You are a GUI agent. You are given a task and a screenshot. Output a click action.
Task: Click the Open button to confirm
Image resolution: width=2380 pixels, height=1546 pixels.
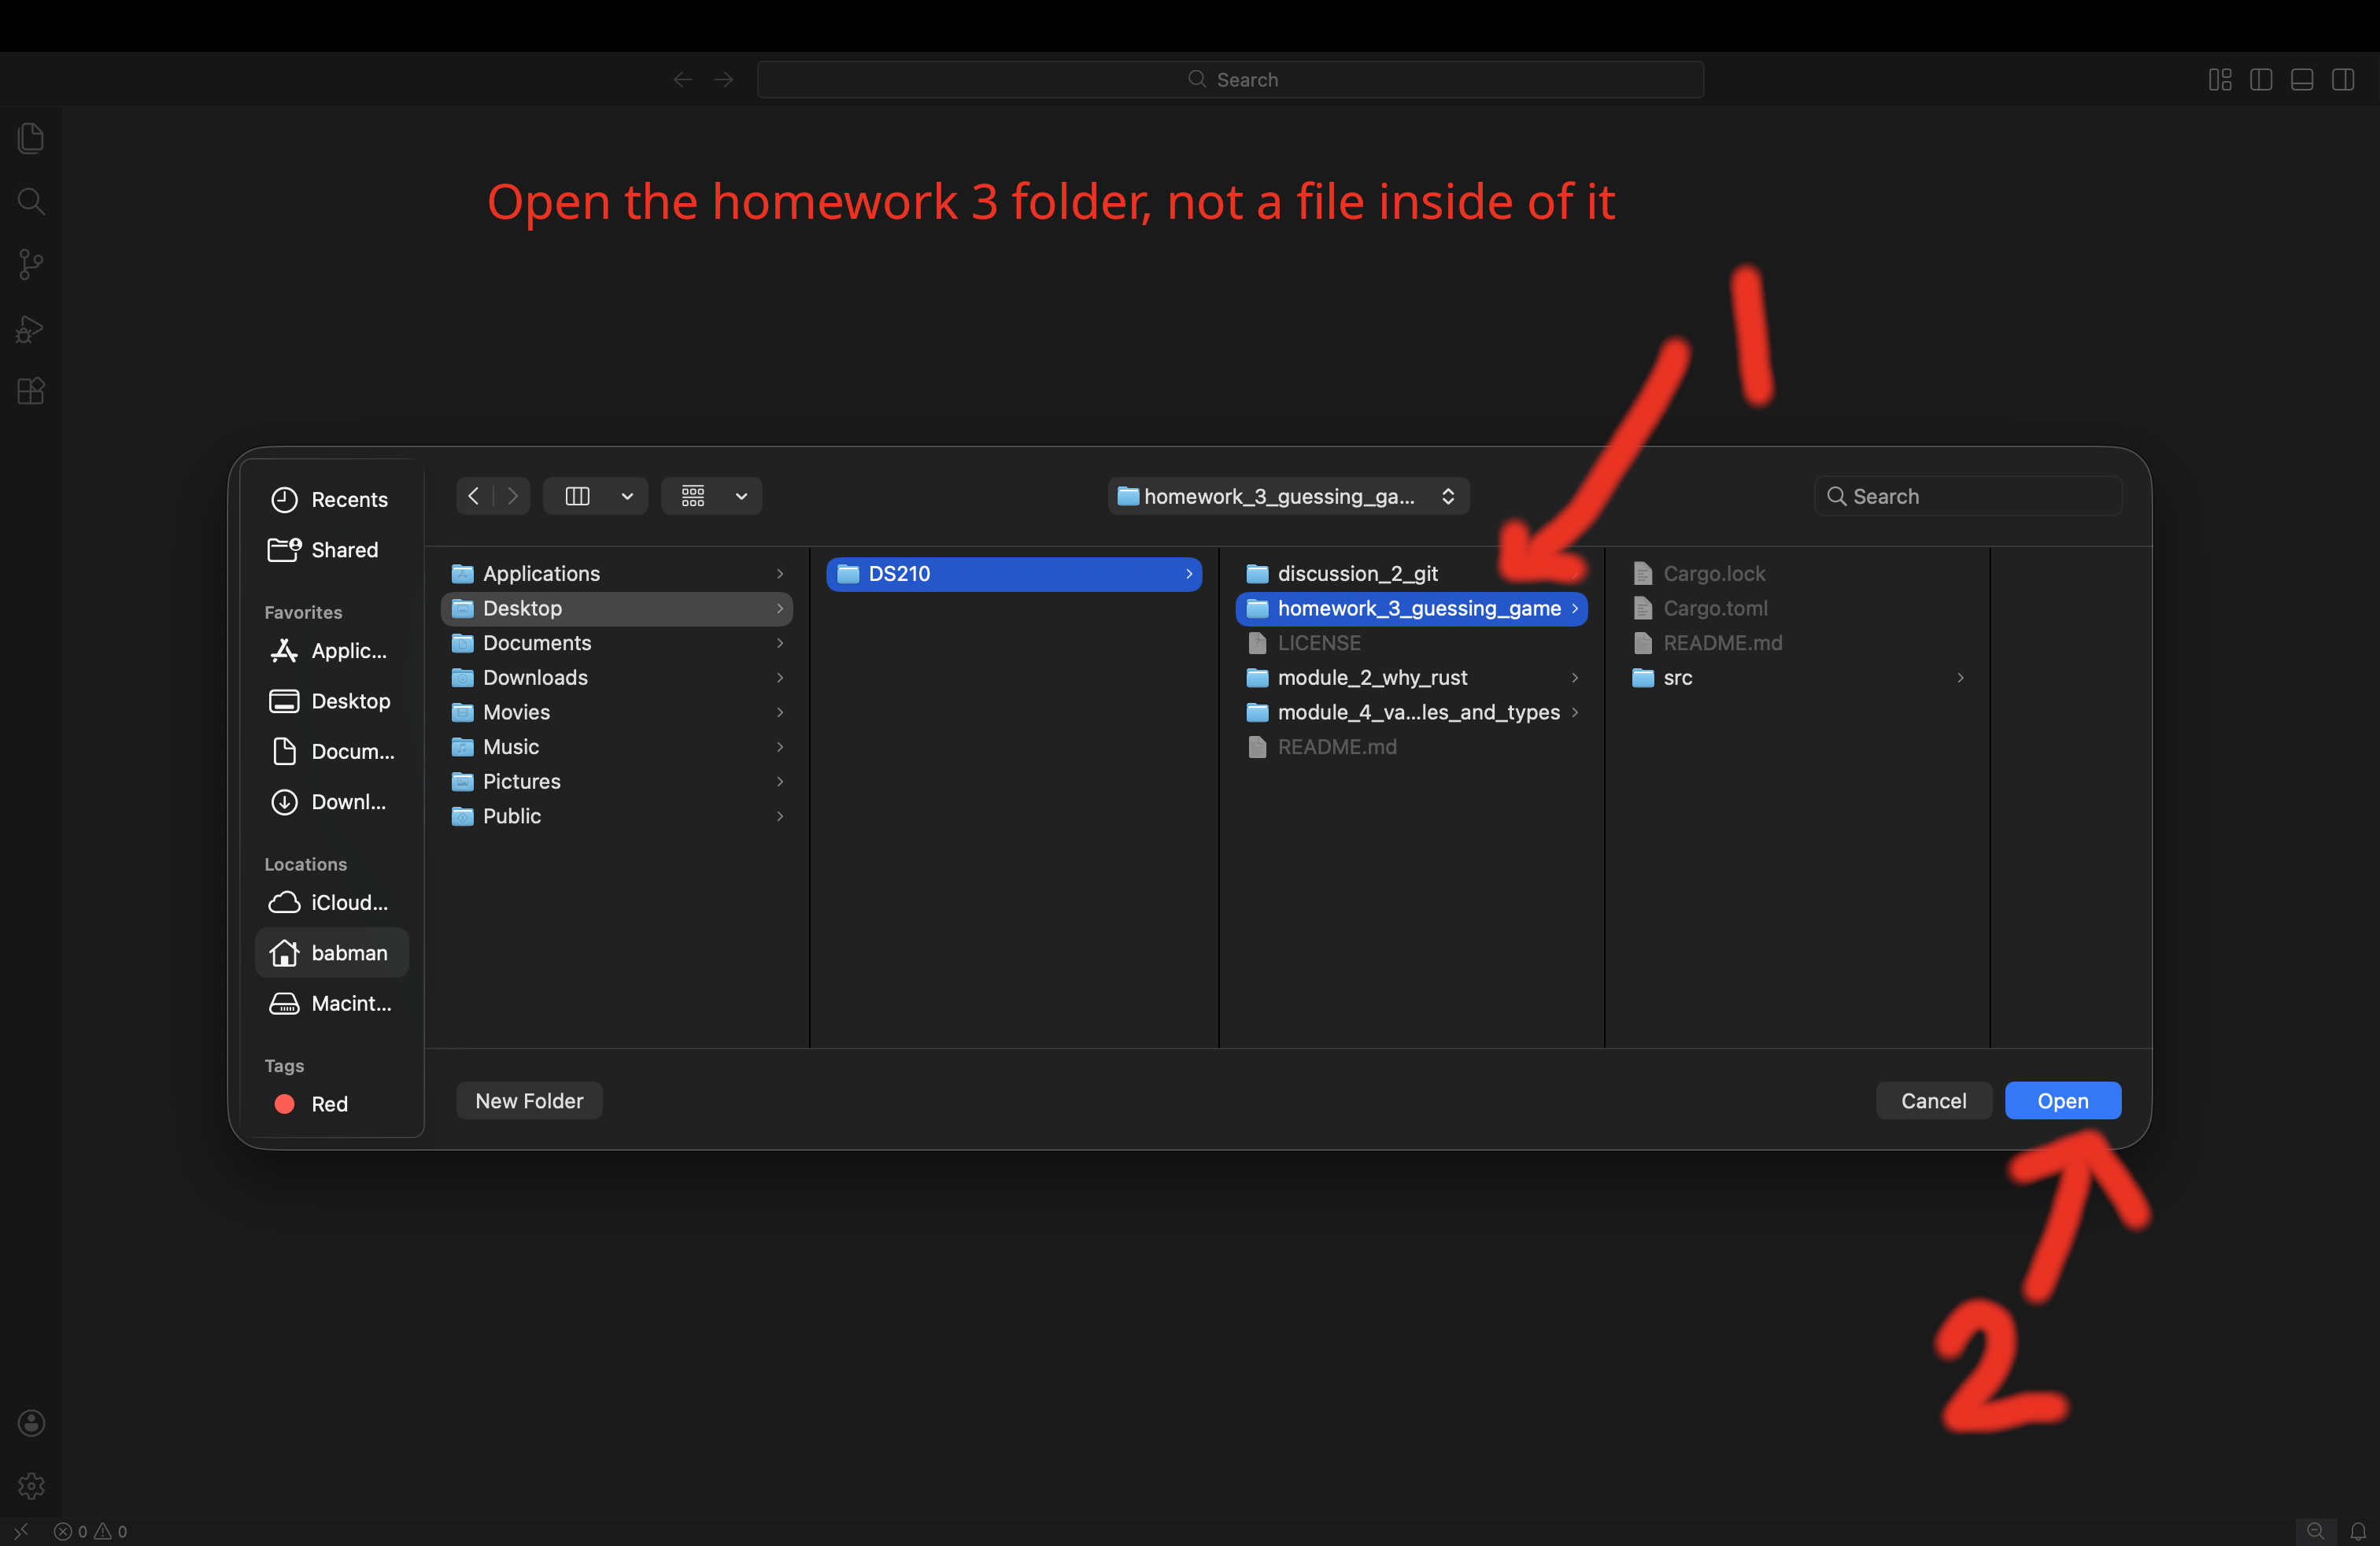pyautogui.click(x=2063, y=1100)
